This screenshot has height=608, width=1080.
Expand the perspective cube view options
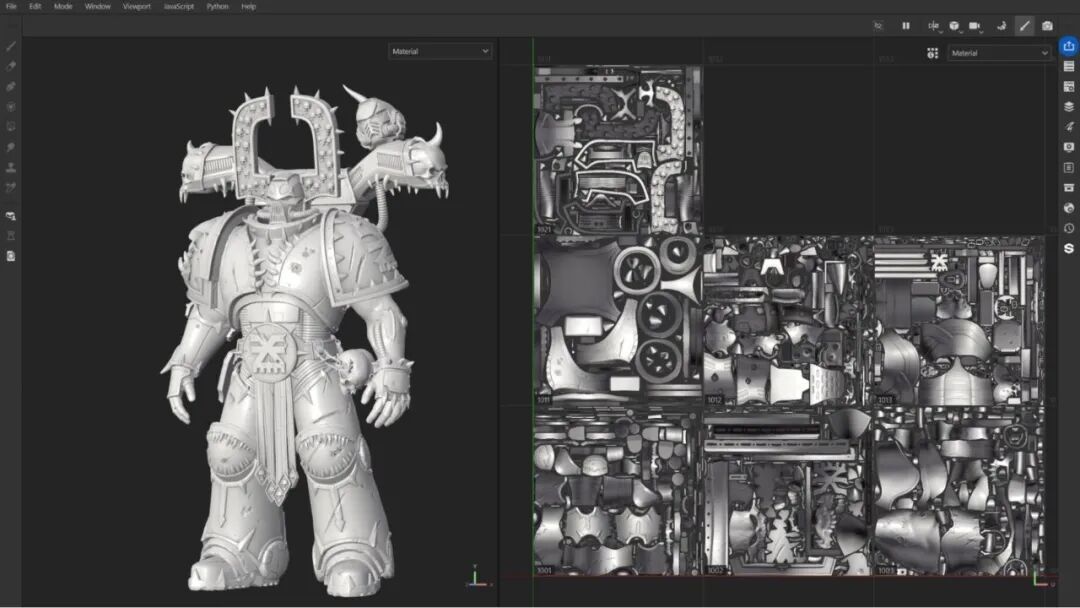[x=954, y=25]
